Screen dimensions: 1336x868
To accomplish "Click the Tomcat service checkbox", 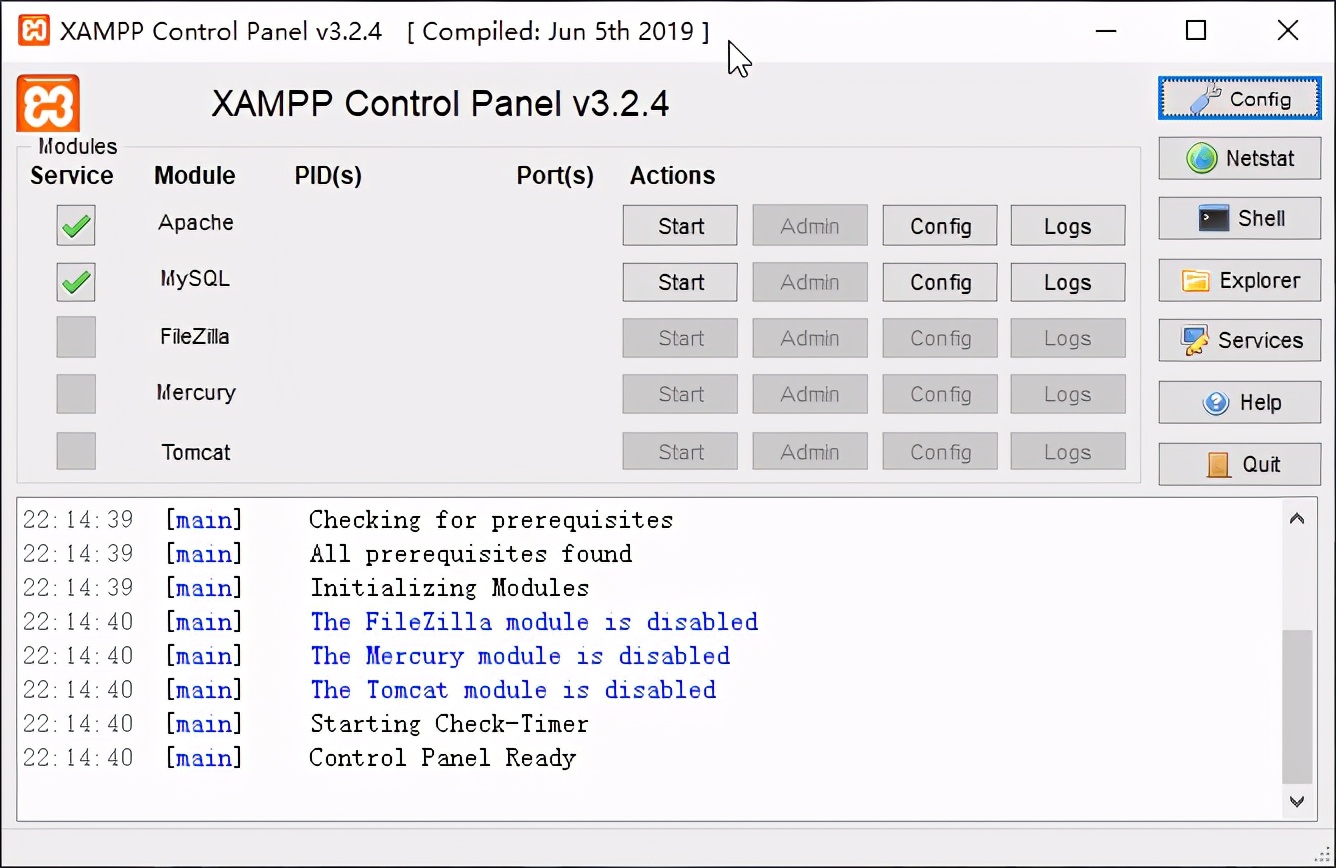I will pos(76,451).
